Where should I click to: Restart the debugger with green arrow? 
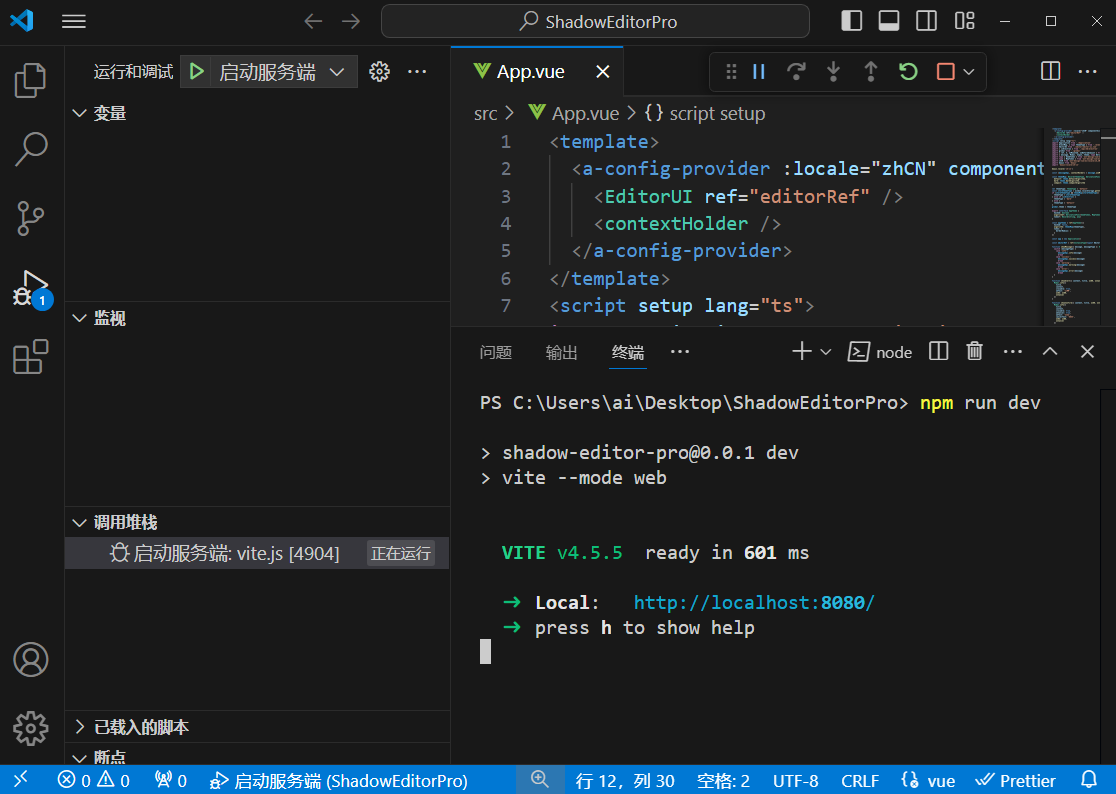[x=908, y=71]
